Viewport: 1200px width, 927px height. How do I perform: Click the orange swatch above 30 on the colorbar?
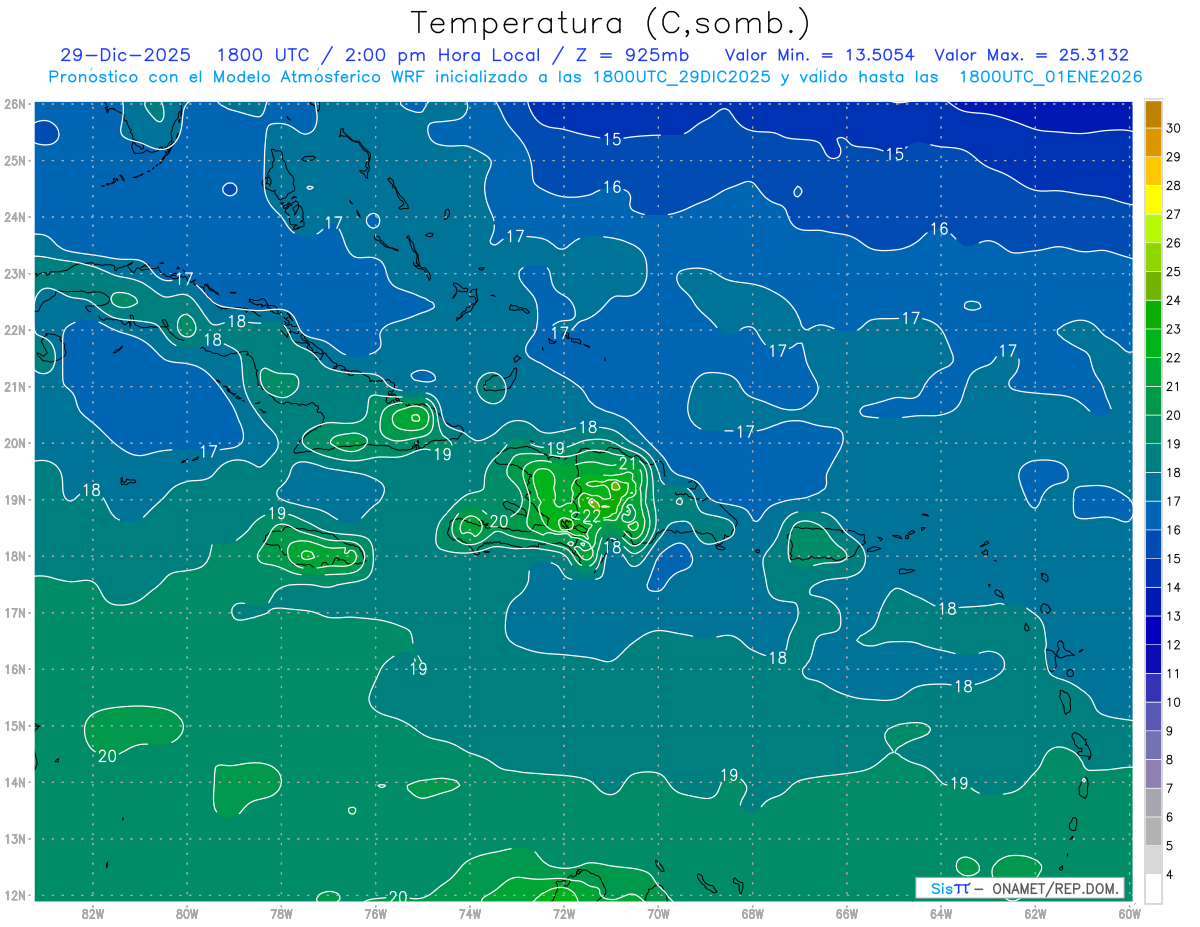tap(1153, 114)
